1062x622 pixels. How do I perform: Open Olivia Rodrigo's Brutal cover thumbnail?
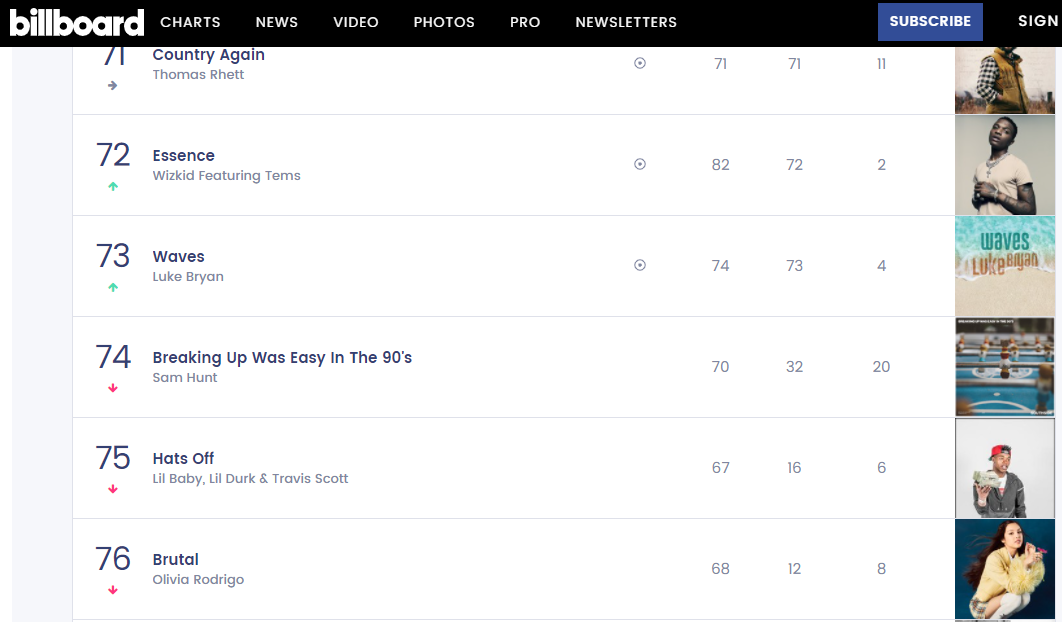(1004, 569)
